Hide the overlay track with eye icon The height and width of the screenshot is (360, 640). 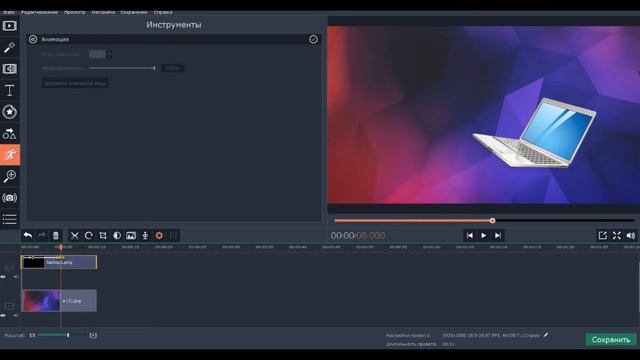[3, 277]
